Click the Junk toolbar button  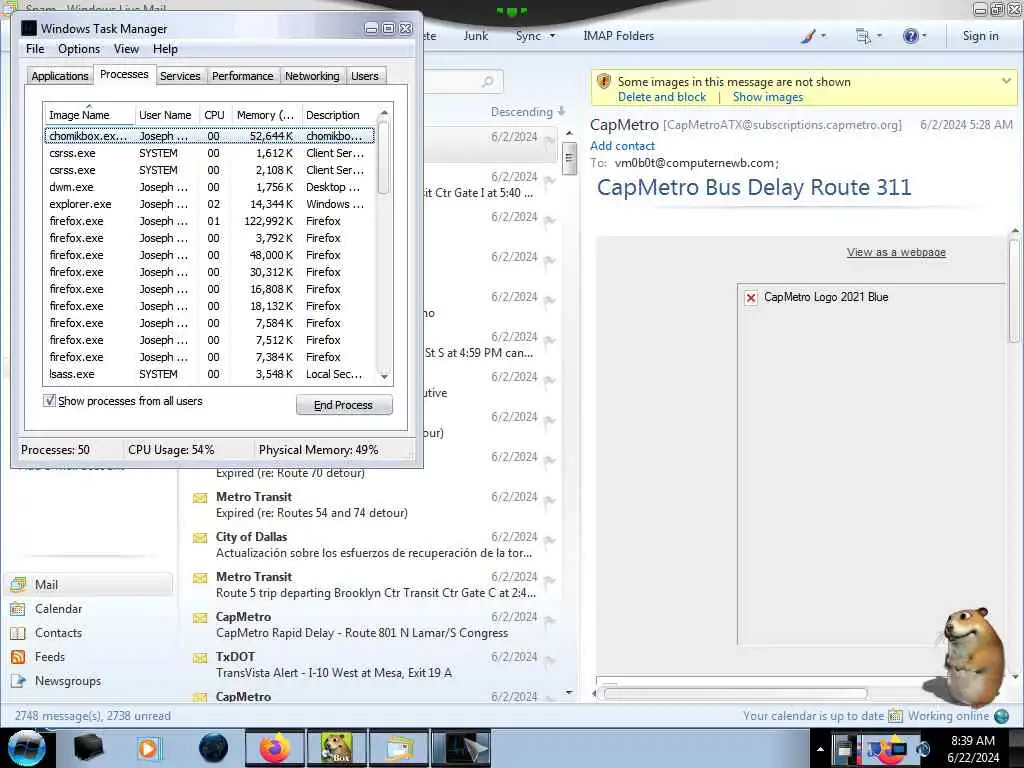475,36
